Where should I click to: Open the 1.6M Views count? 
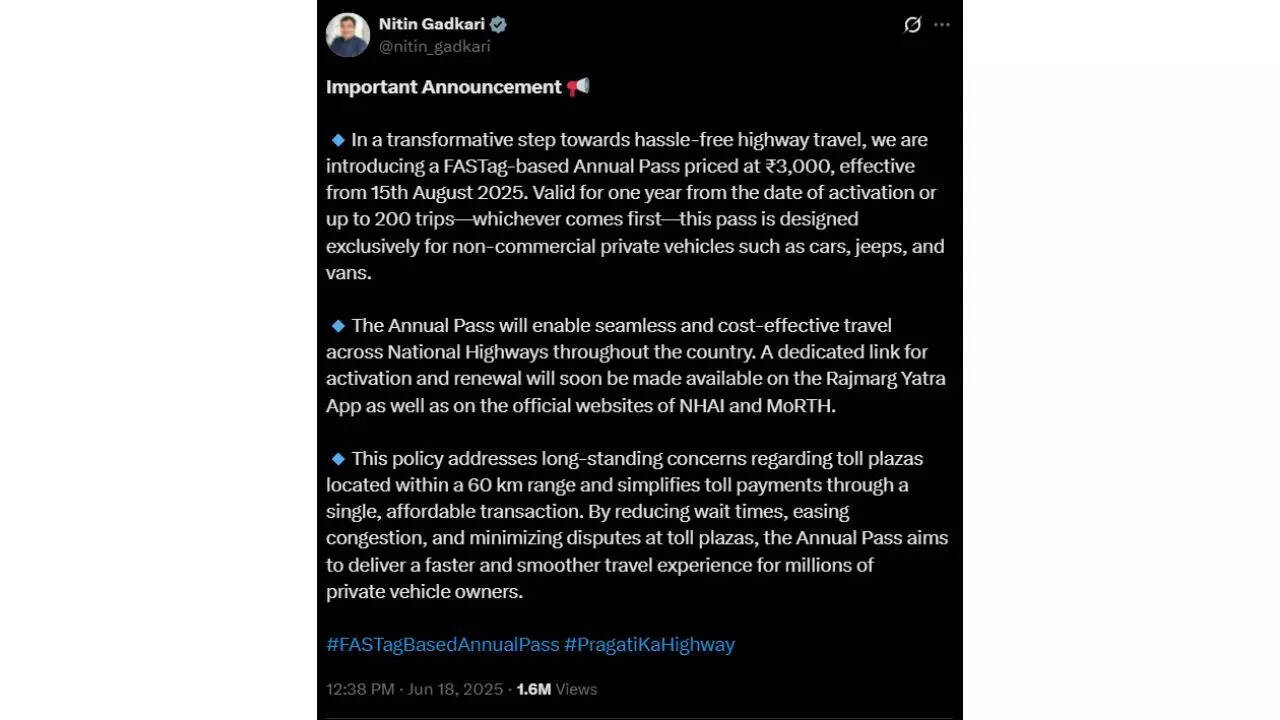[557, 689]
